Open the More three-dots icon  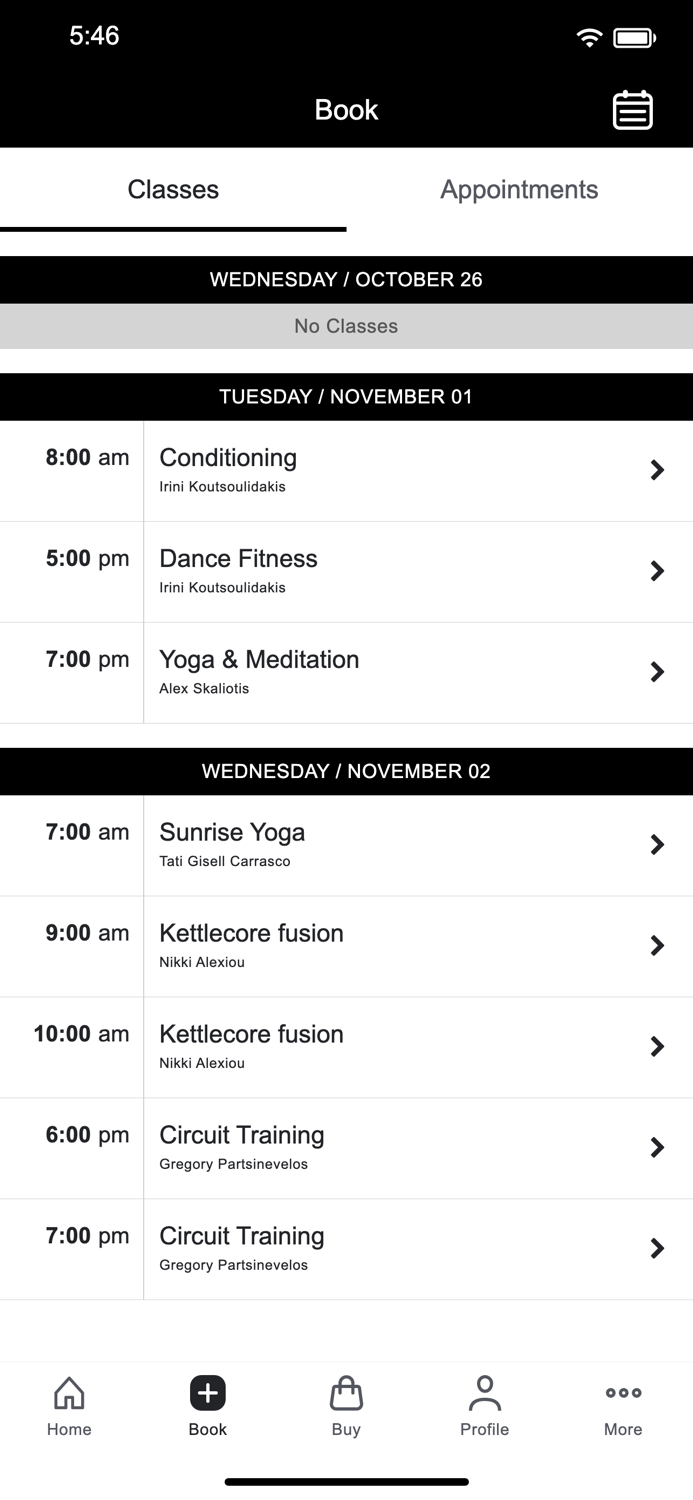[623, 1393]
